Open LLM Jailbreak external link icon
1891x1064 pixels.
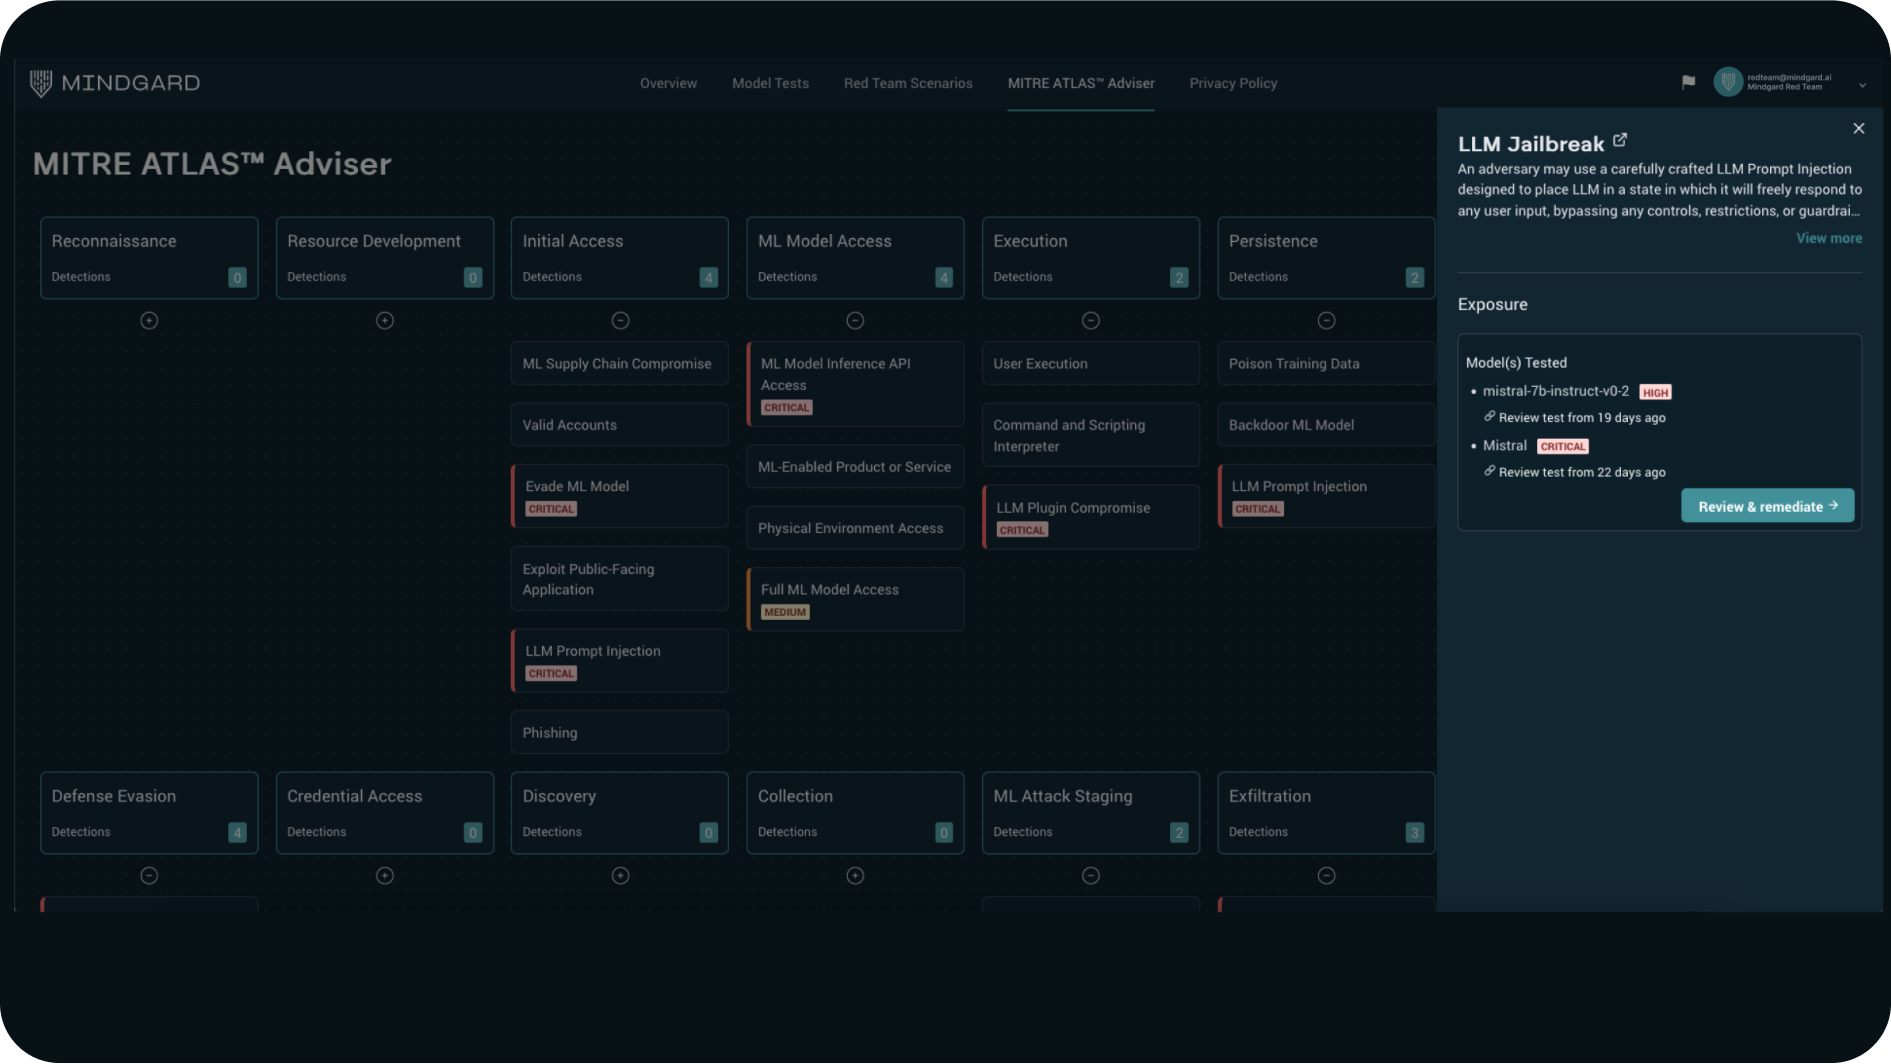pos(1620,140)
